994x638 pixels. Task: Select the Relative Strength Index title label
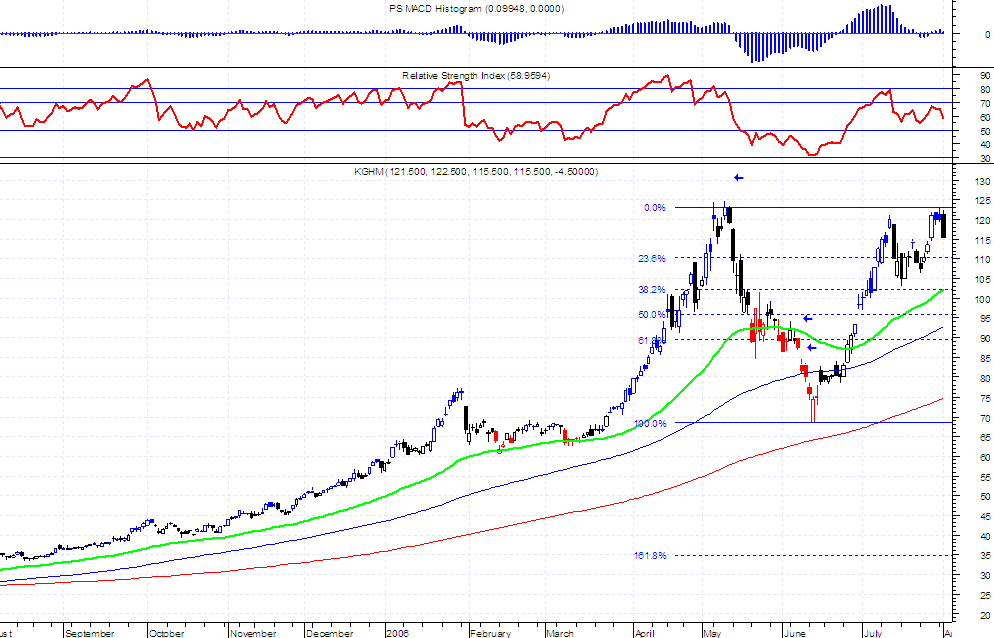(x=477, y=76)
